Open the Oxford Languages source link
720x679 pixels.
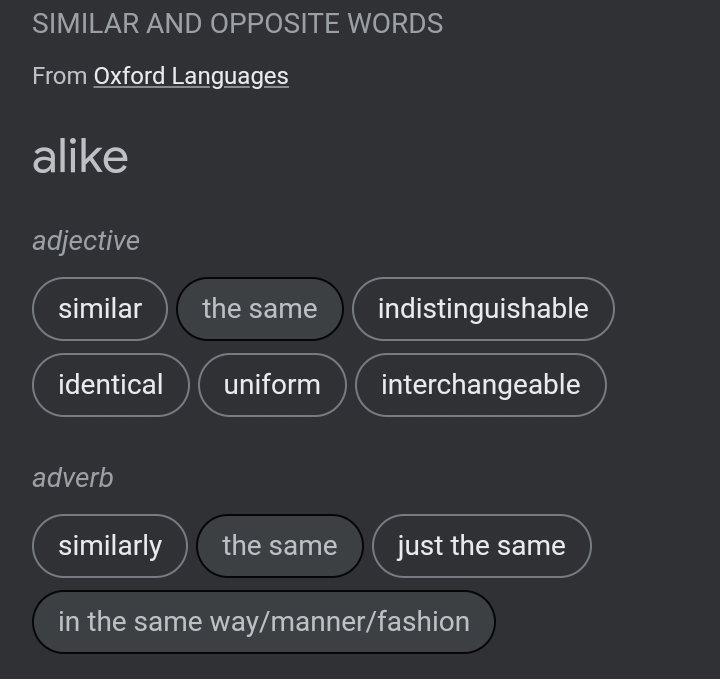(x=191, y=76)
